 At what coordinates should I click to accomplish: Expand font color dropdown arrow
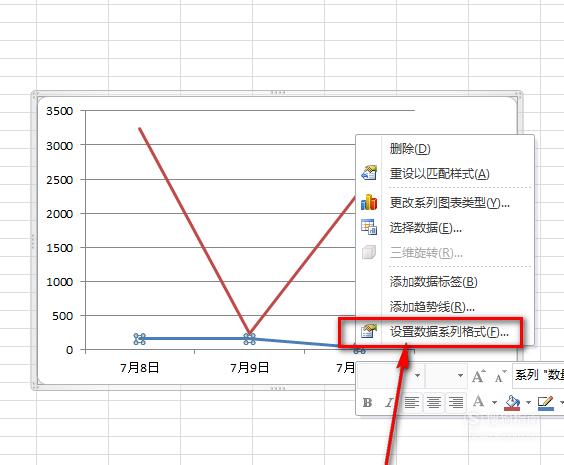click(x=495, y=402)
